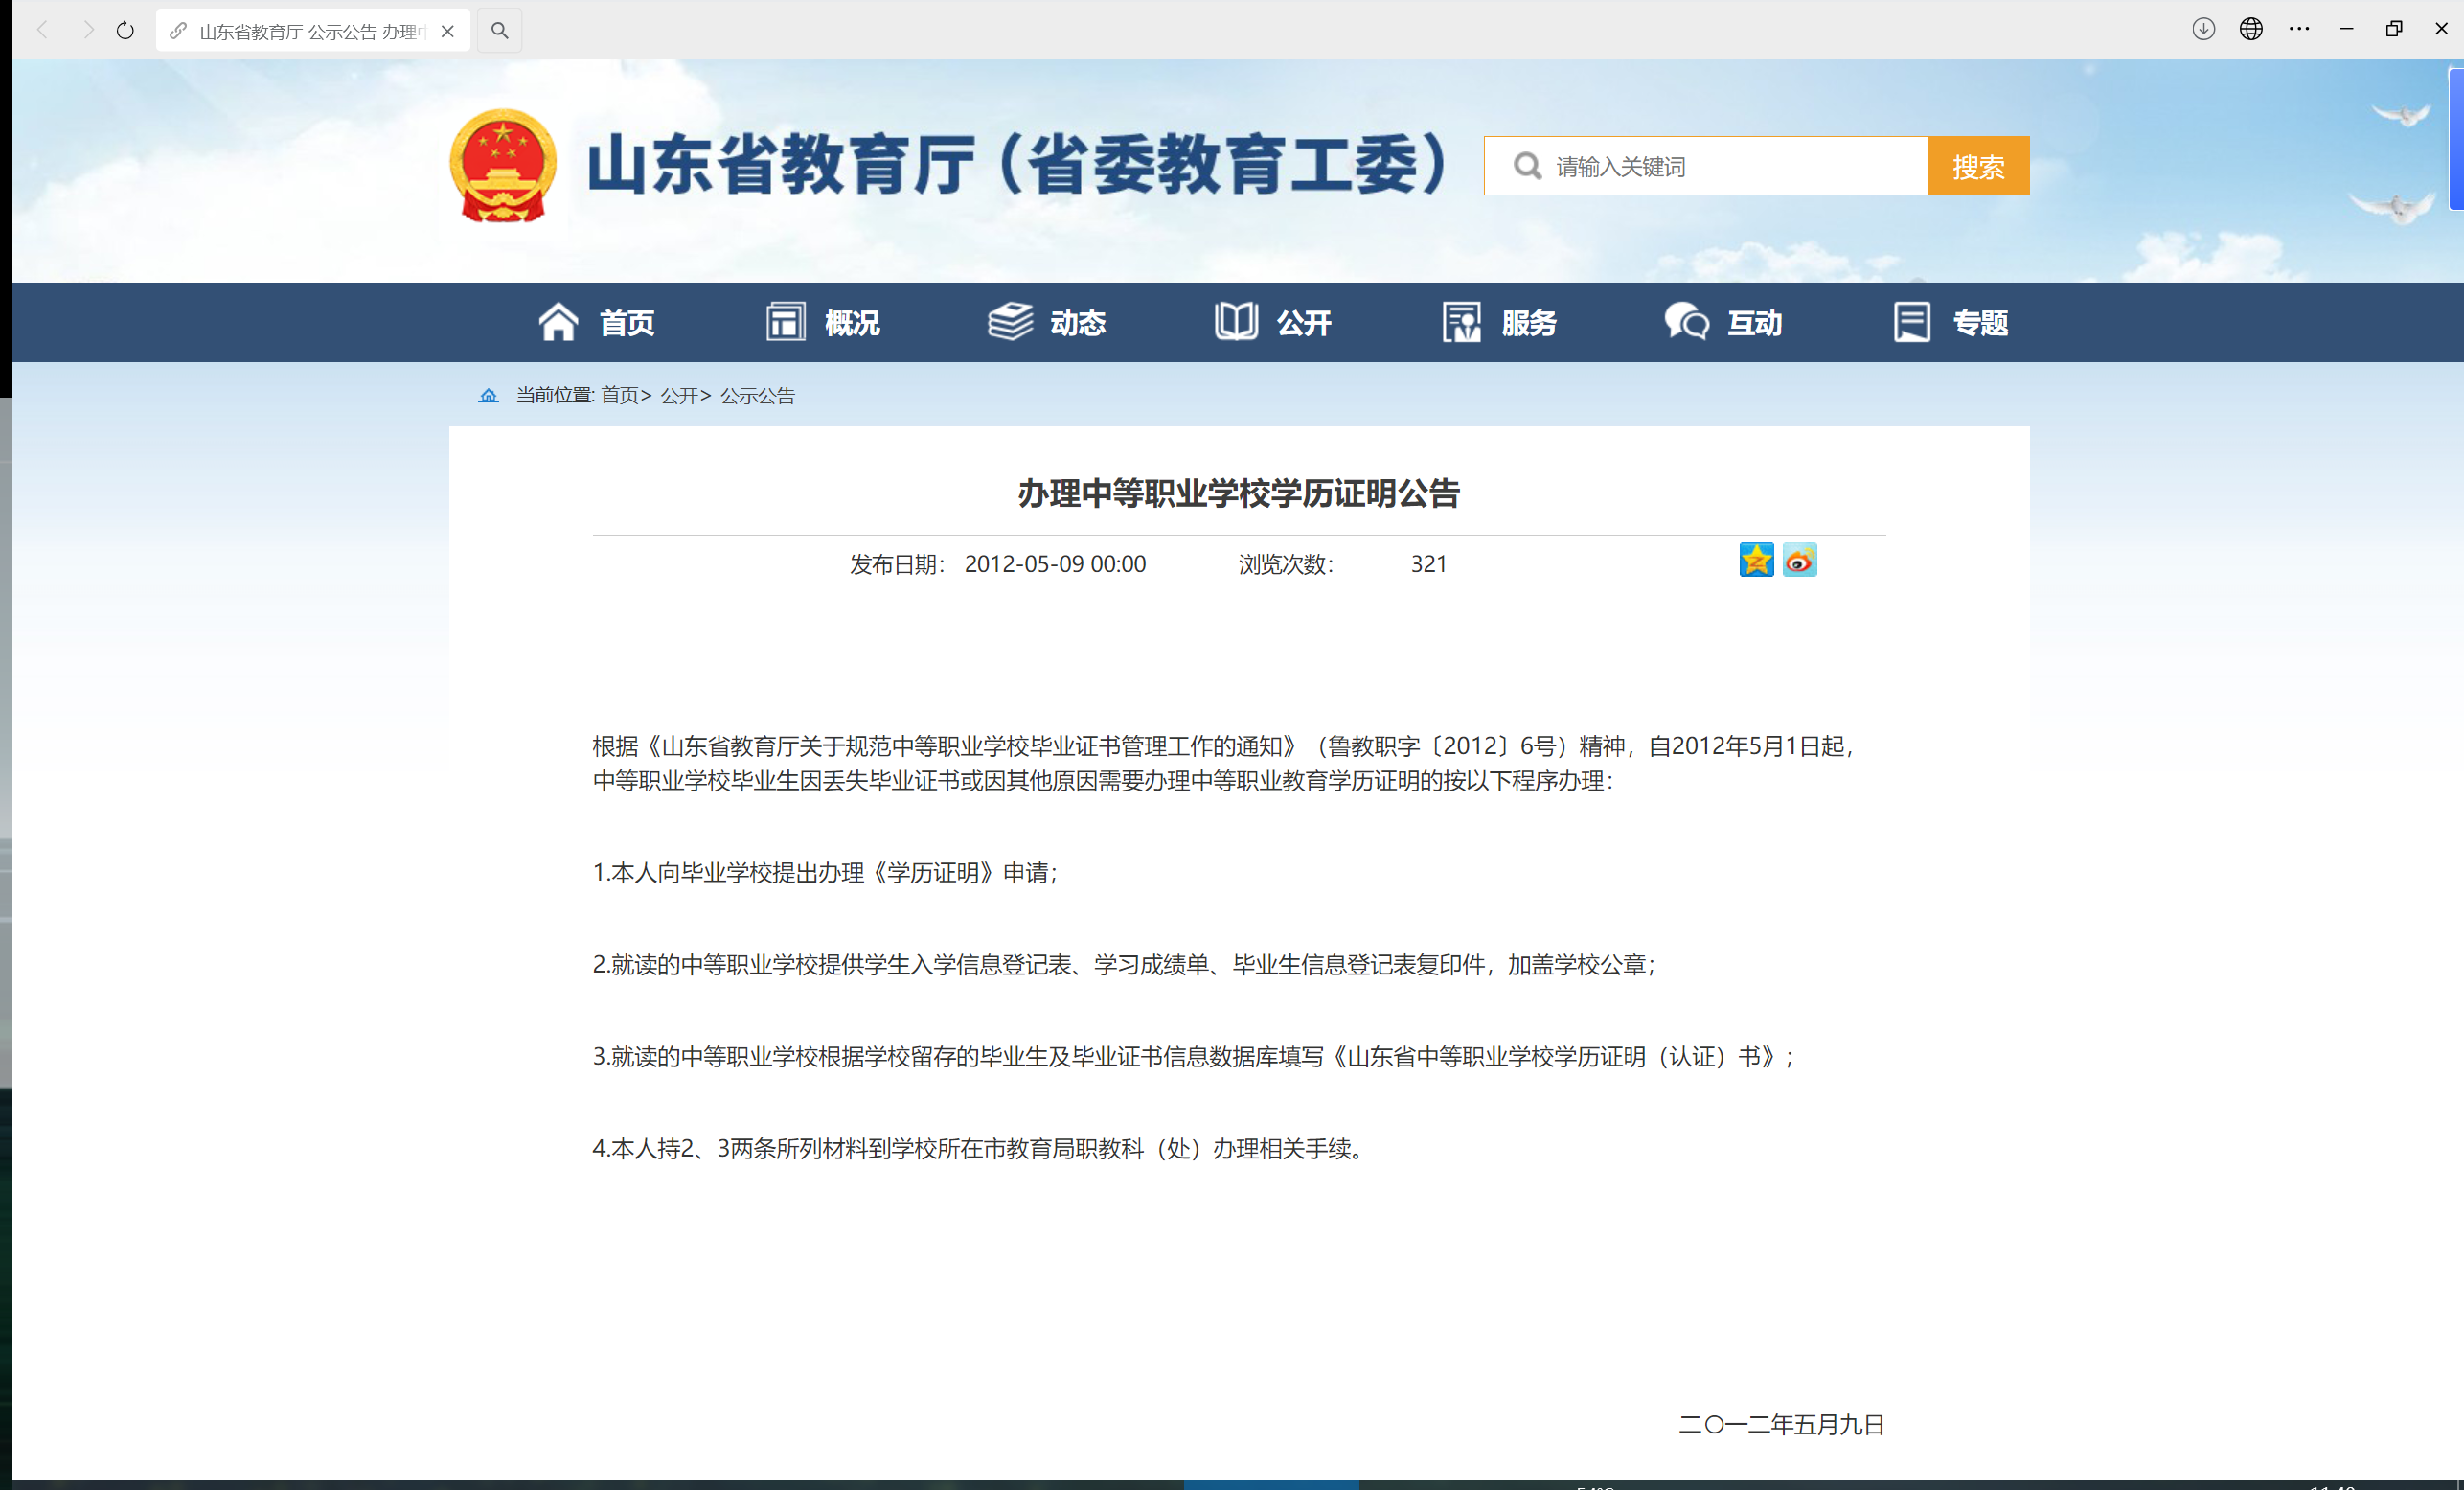
Task: Share article via Weibo icon
Action: [1799, 560]
